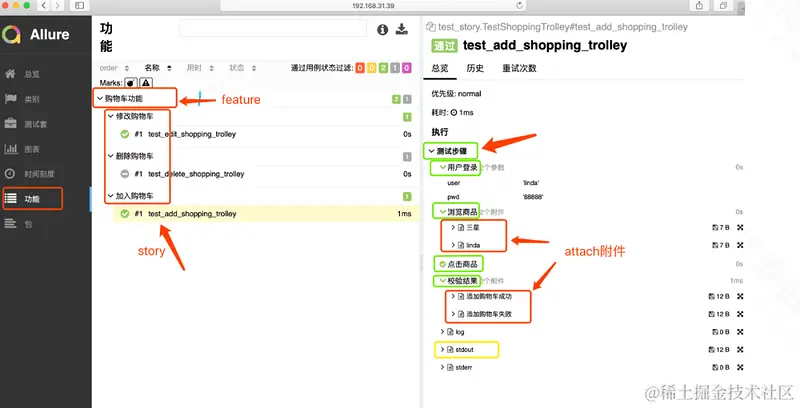This screenshot has height=408, width=800.
Task: Expand the 三星 attachment
Action: (453, 227)
